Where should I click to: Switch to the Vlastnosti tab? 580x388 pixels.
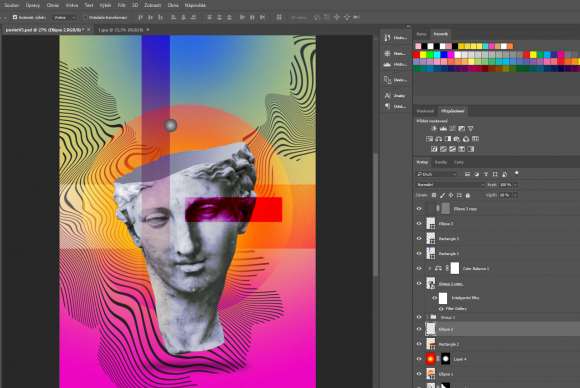pos(425,111)
